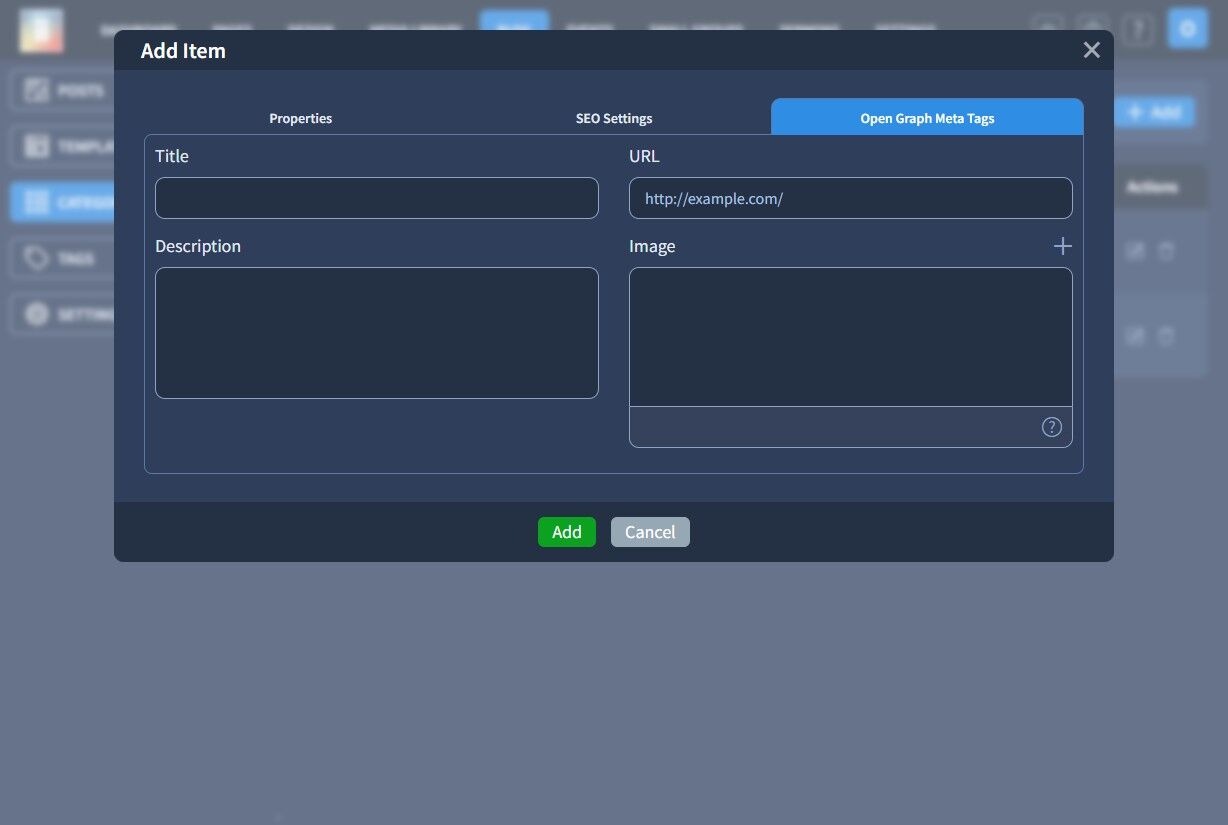The height and width of the screenshot is (825, 1228).
Task: Click the empty Image preview area
Action: tap(850, 337)
